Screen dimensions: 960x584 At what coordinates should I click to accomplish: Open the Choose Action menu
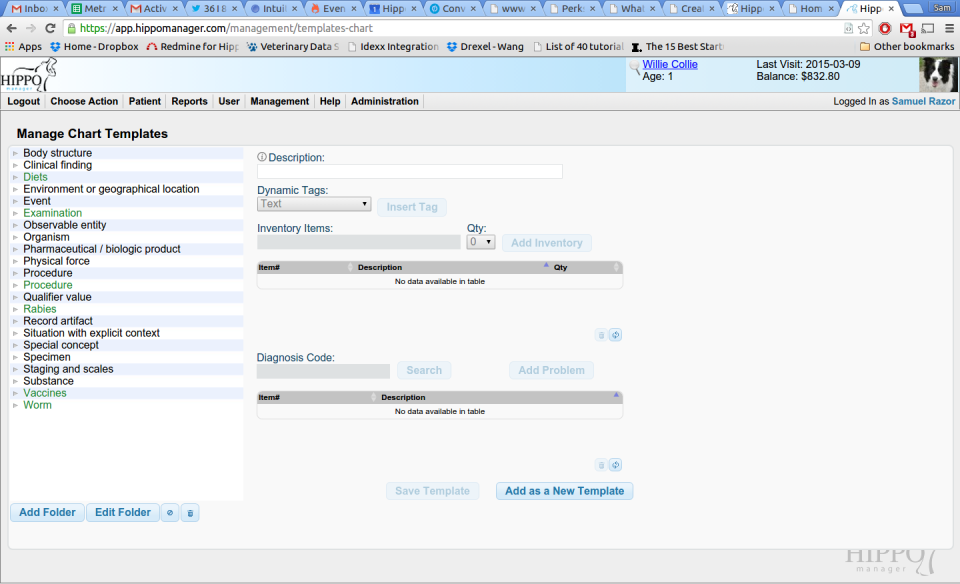tap(84, 102)
